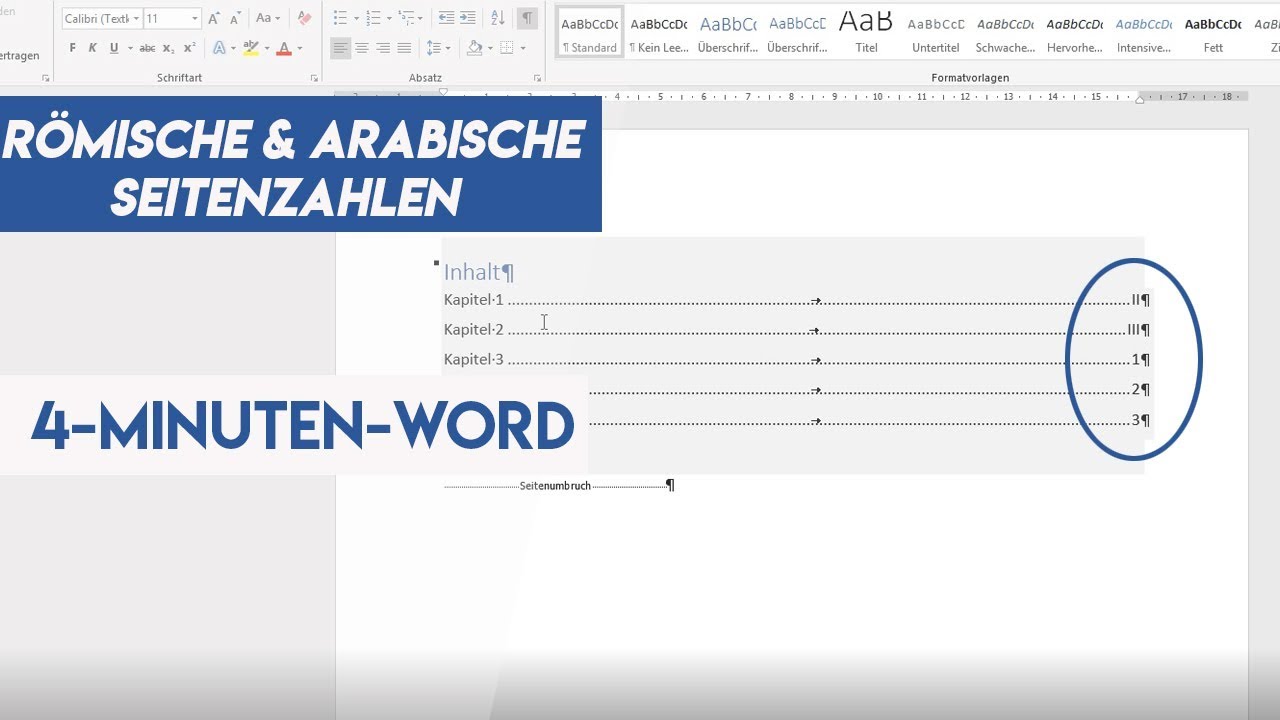This screenshot has width=1280, height=720.
Task: Apply the Kein Leerraum style
Action: (659, 33)
